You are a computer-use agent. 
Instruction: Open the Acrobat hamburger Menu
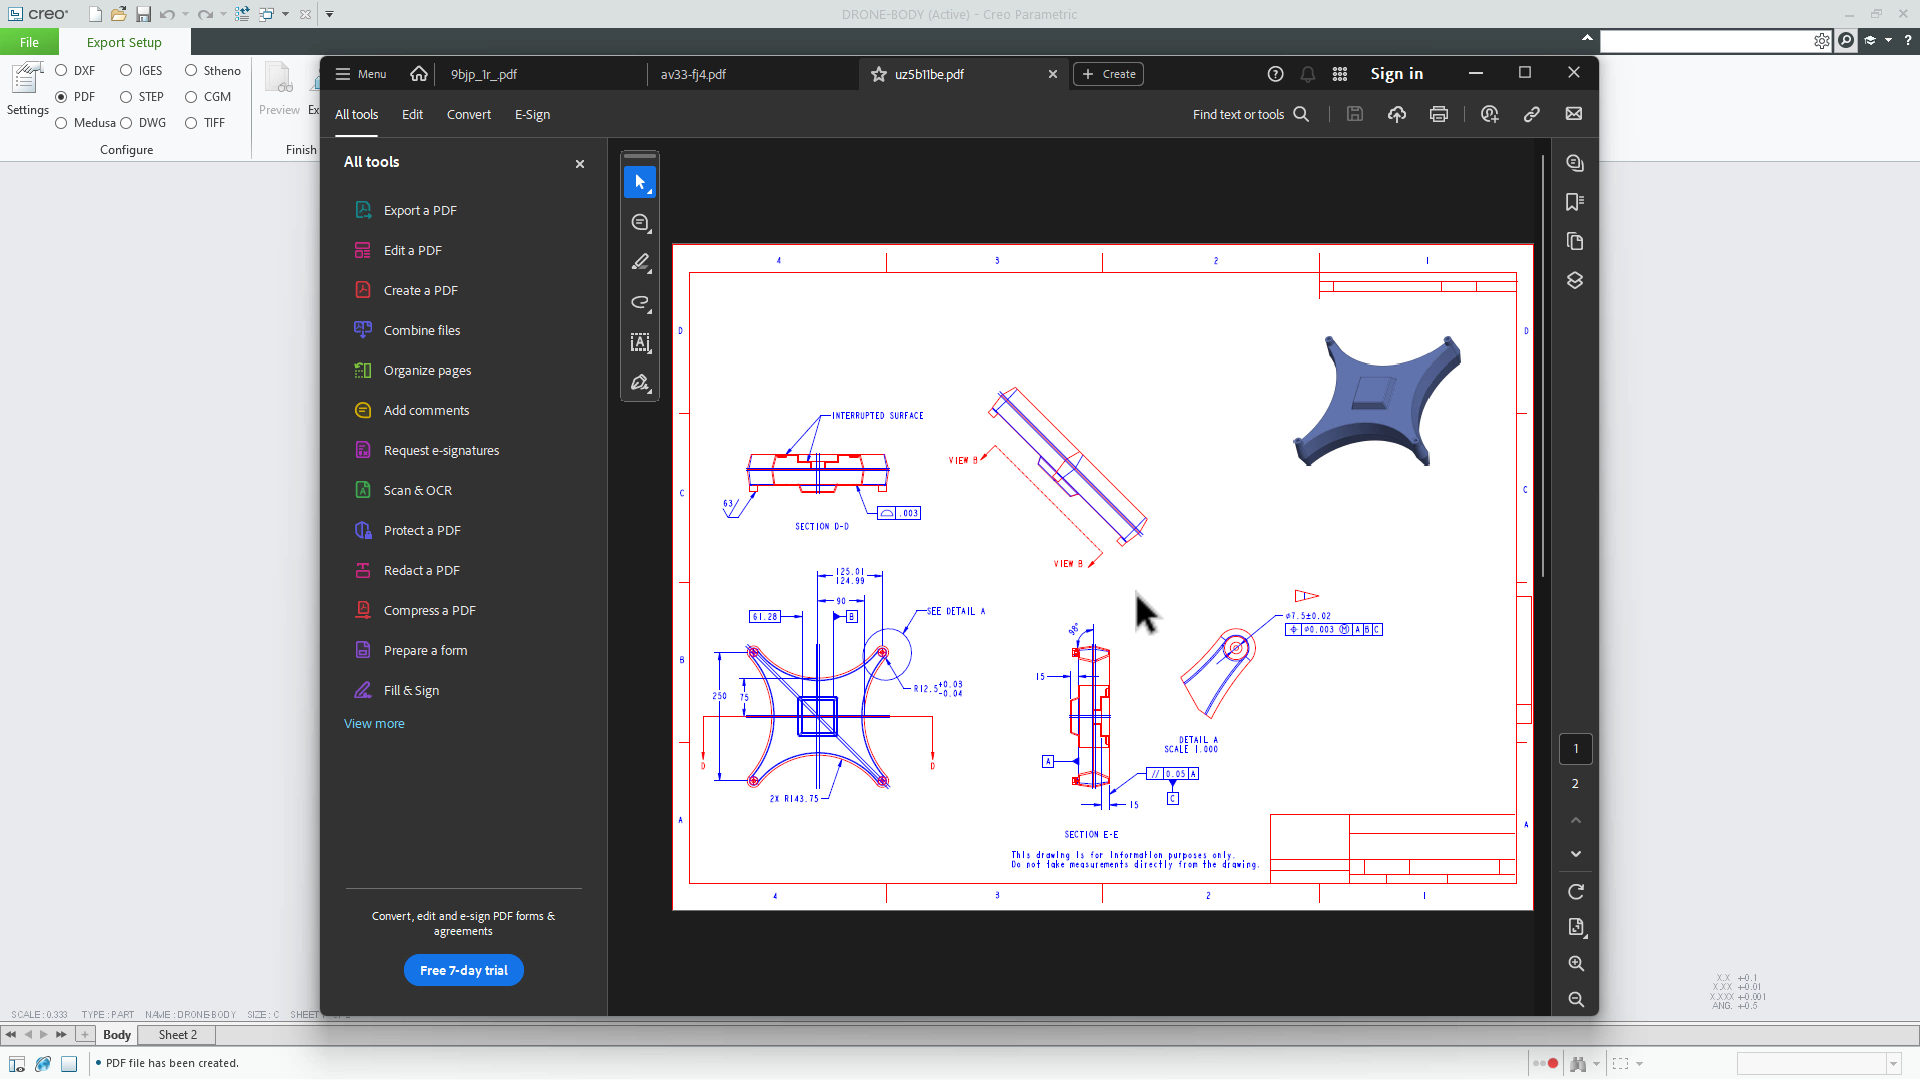coord(359,74)
